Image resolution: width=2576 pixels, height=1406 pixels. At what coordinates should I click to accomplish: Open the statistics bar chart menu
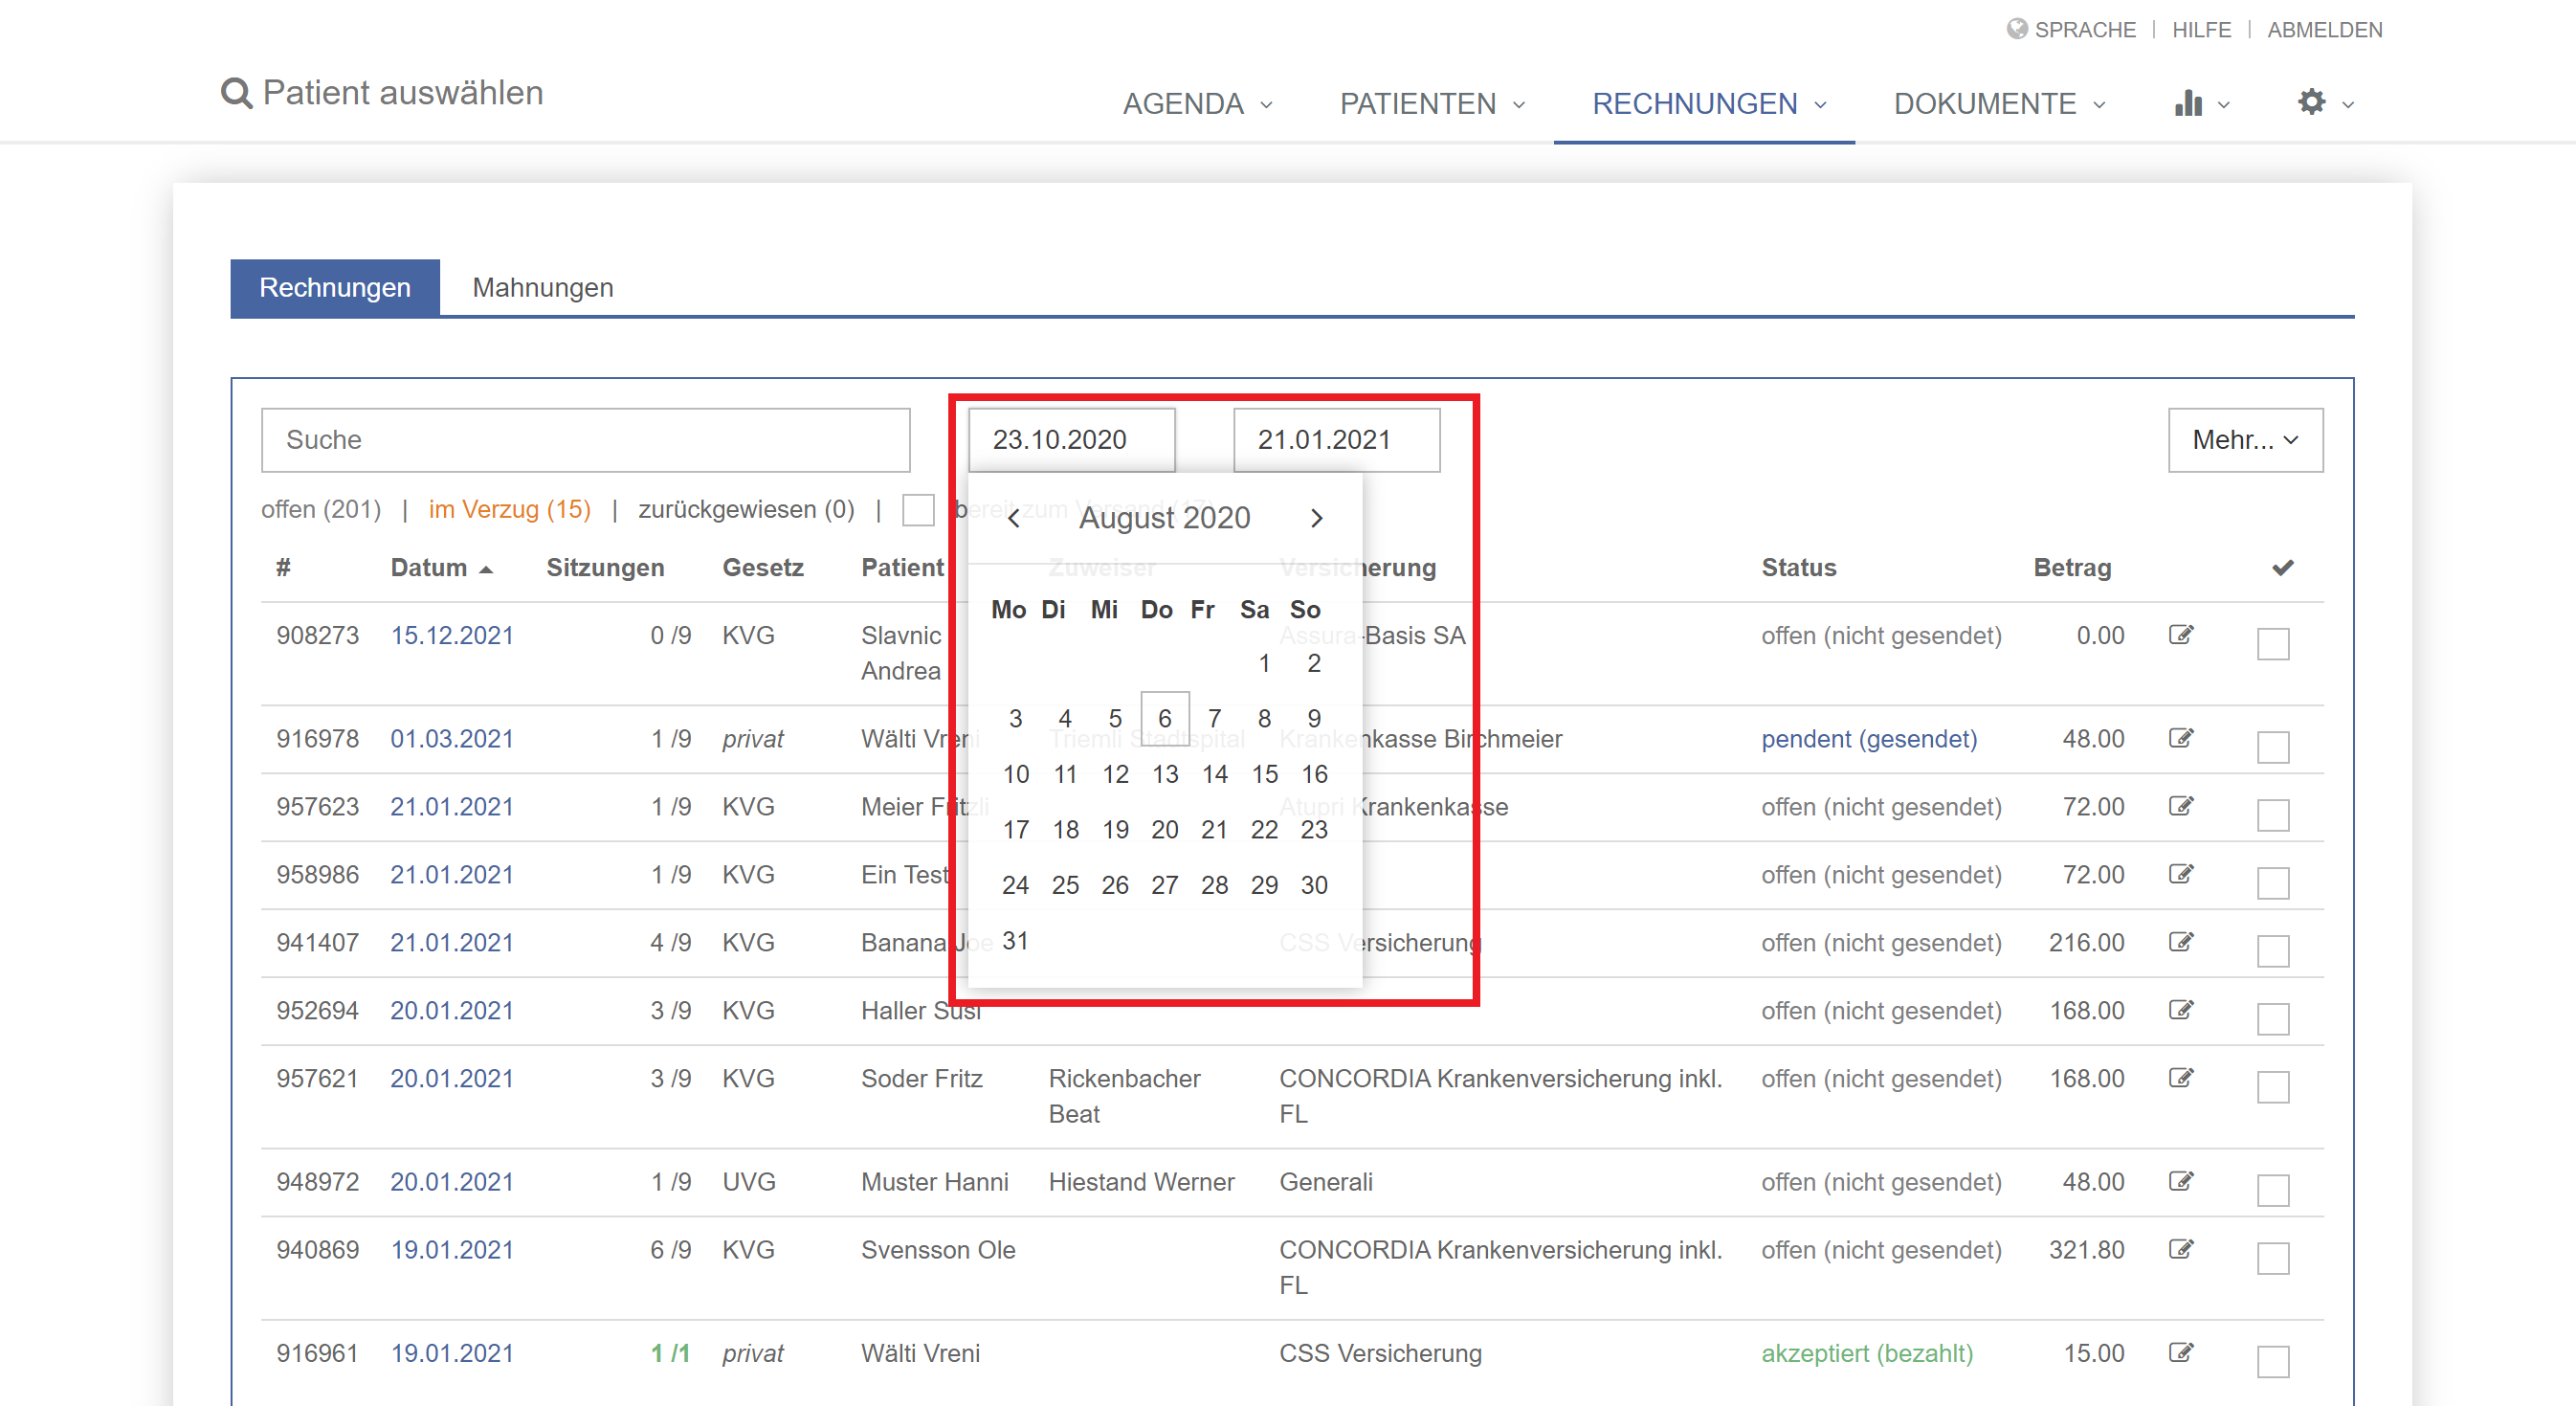click(x=2188, y=103)
